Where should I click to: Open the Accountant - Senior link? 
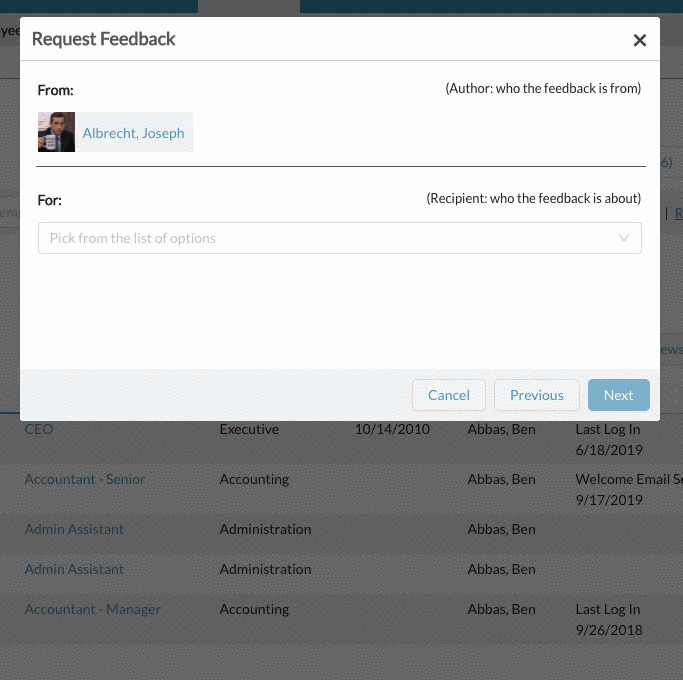pos(85,479)
